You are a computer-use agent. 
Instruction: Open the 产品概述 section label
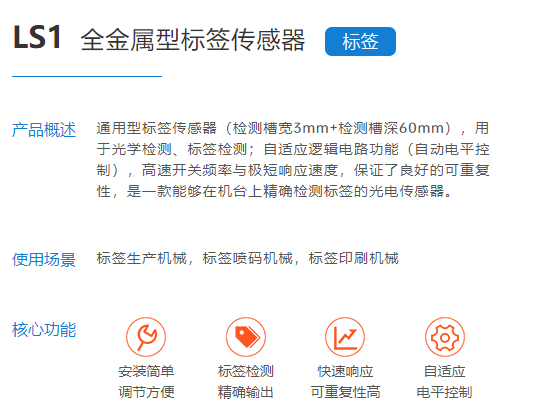pyautogui.click(x=44, y=130)
